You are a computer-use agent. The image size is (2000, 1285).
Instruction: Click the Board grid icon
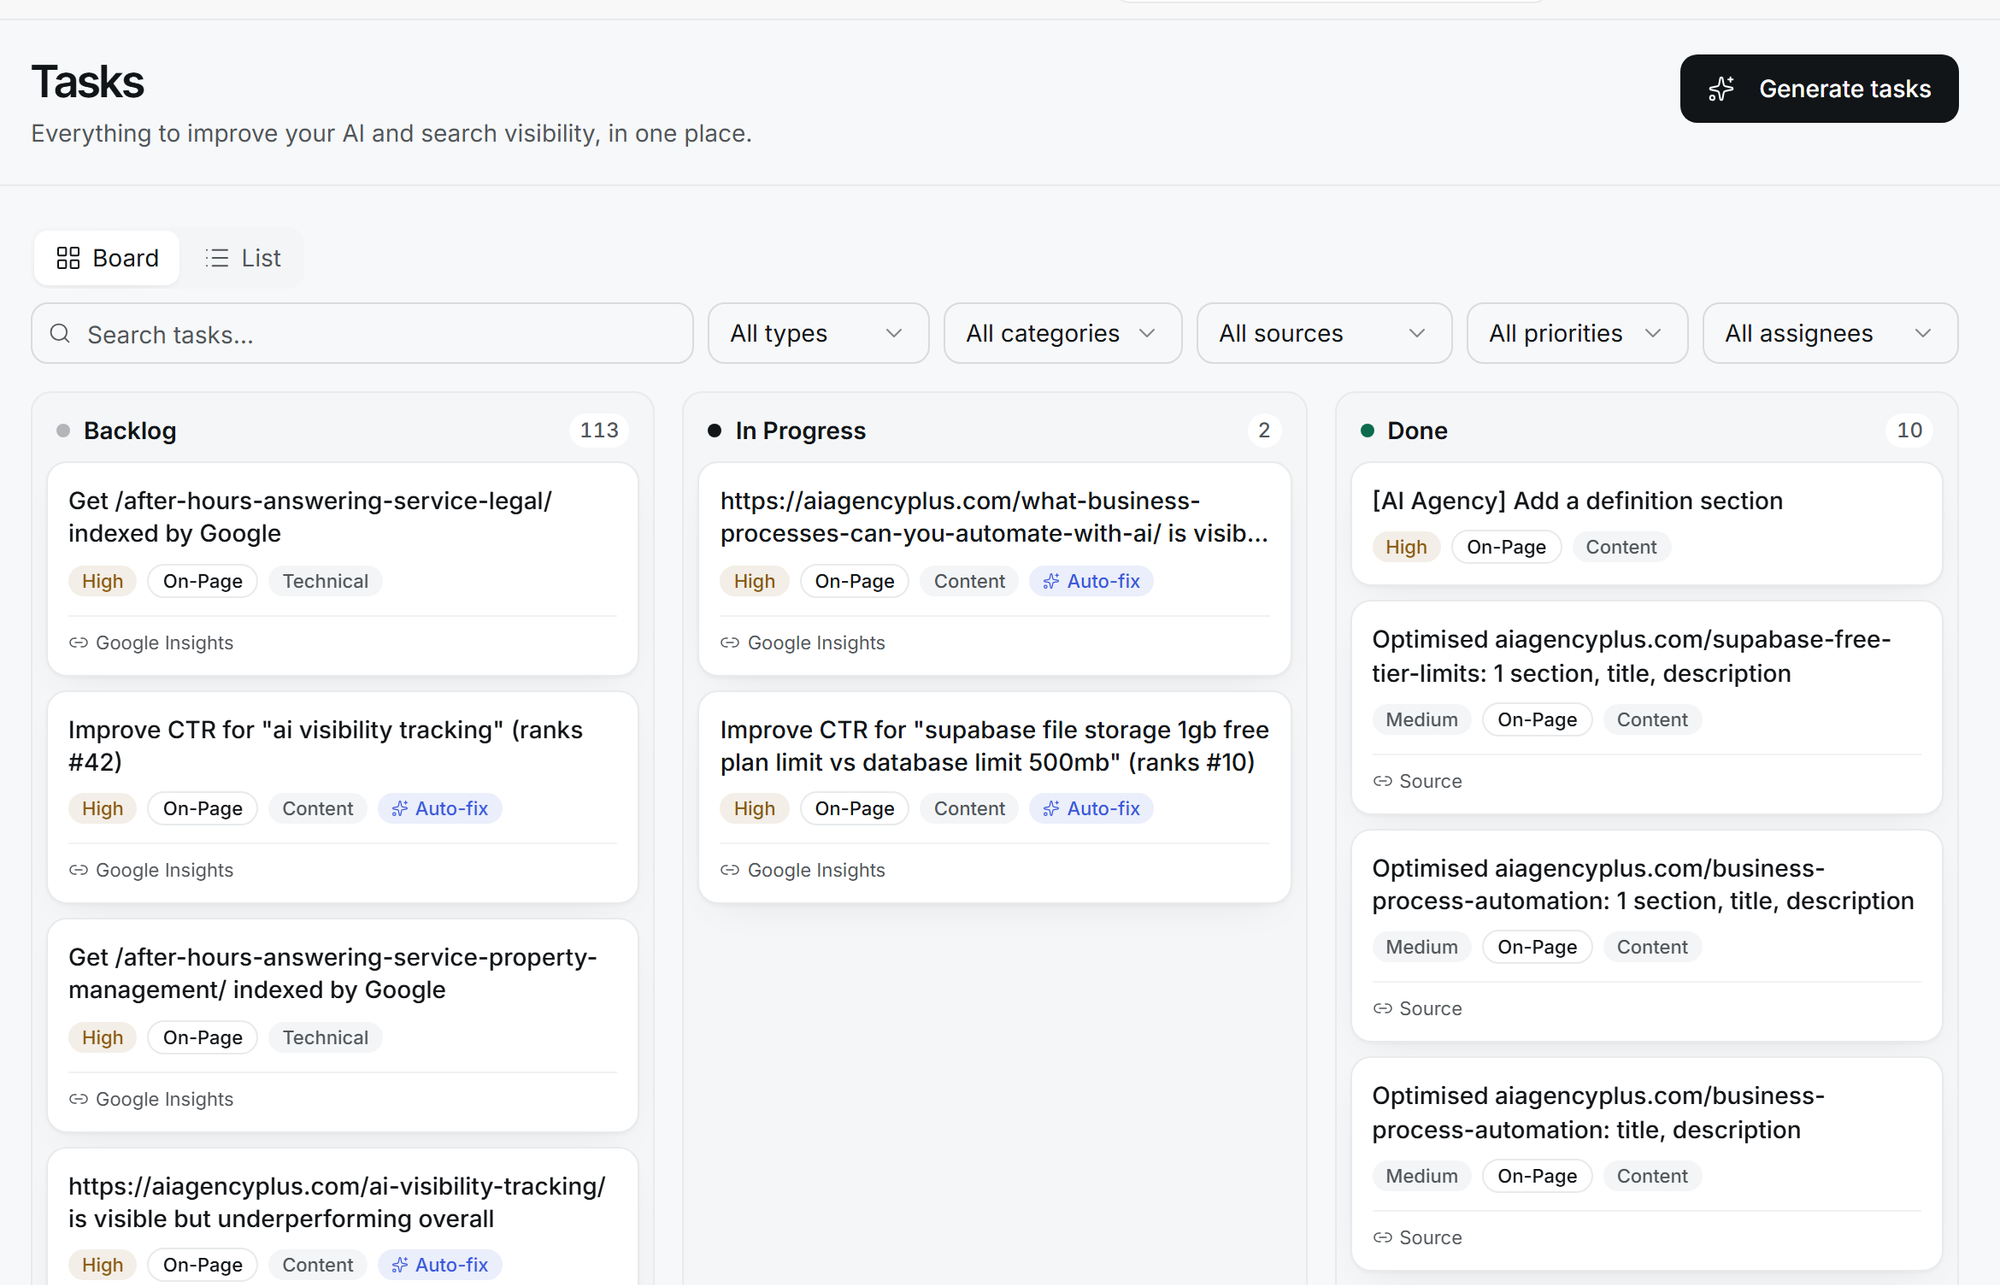68,258
